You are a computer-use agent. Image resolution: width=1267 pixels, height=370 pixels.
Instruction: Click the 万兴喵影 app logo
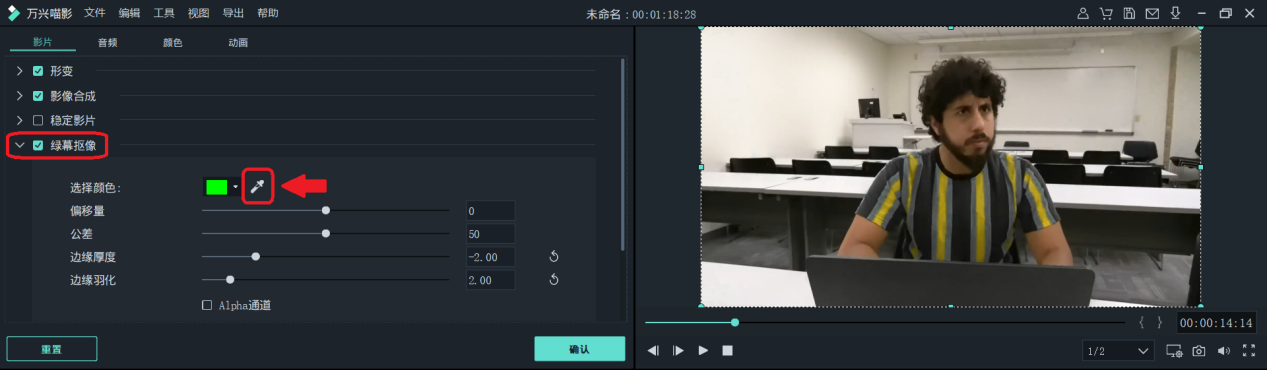pyautogui.click(x=14, y=13)
